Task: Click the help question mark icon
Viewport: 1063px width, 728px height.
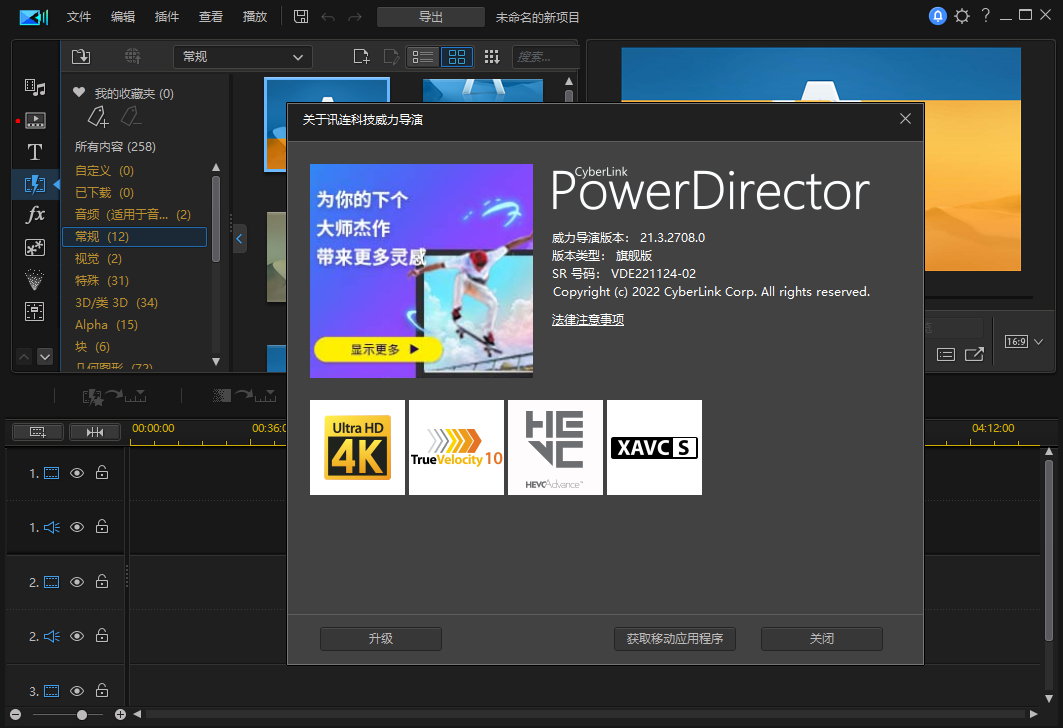Action: (986, 16)
